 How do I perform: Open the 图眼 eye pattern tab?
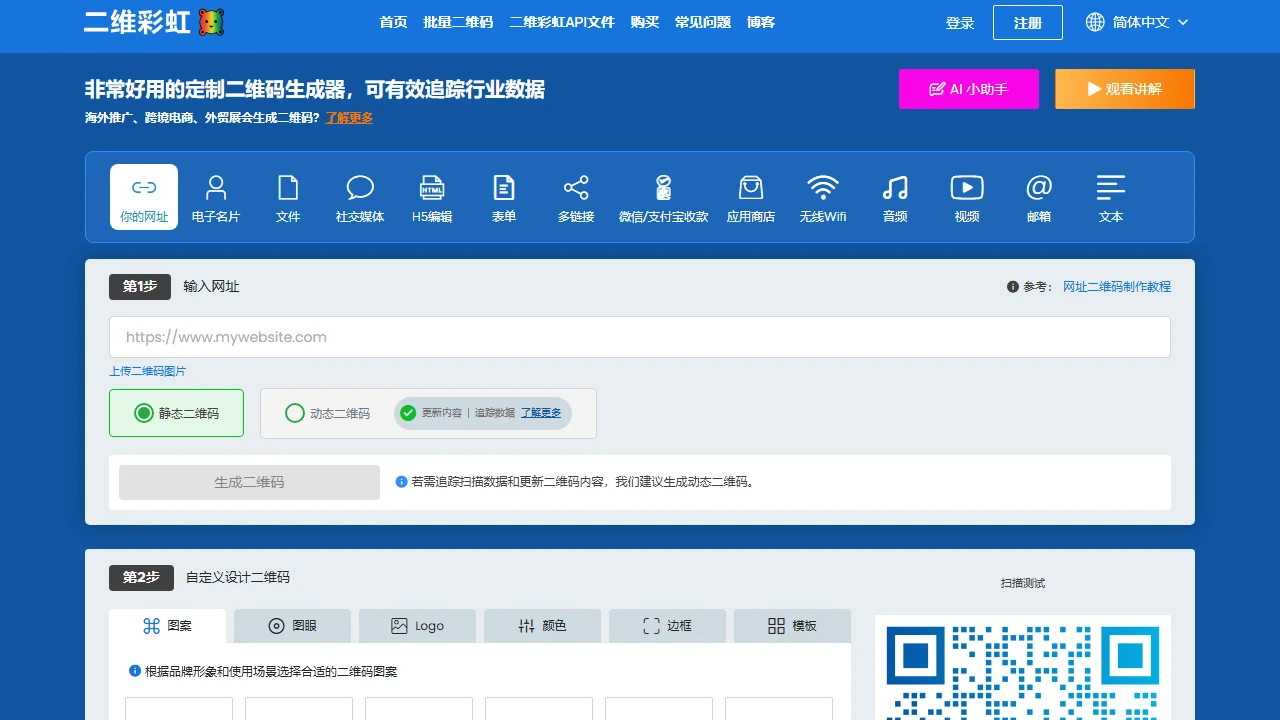tap(292, 626)
